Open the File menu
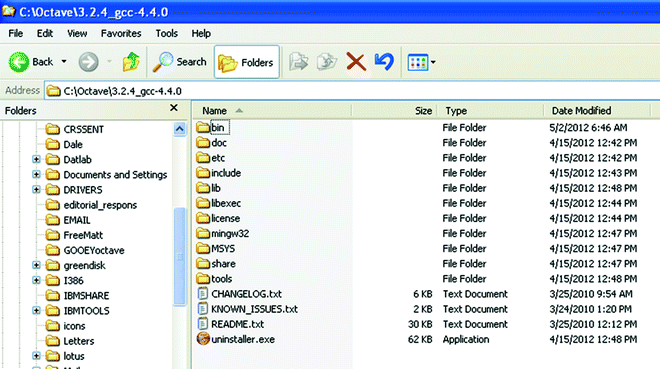The width and height of the screenshot is (660, 369). pos(16,33)
